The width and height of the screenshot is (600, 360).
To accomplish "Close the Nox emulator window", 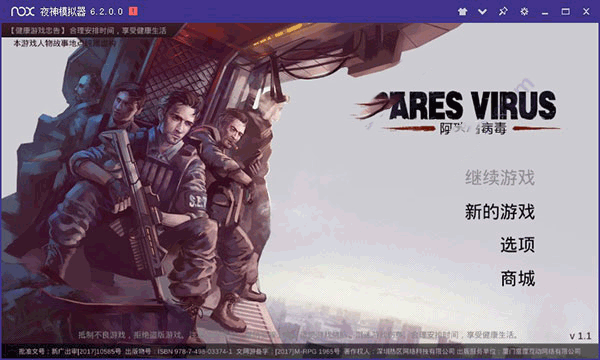I will click(x=586, y=11).
